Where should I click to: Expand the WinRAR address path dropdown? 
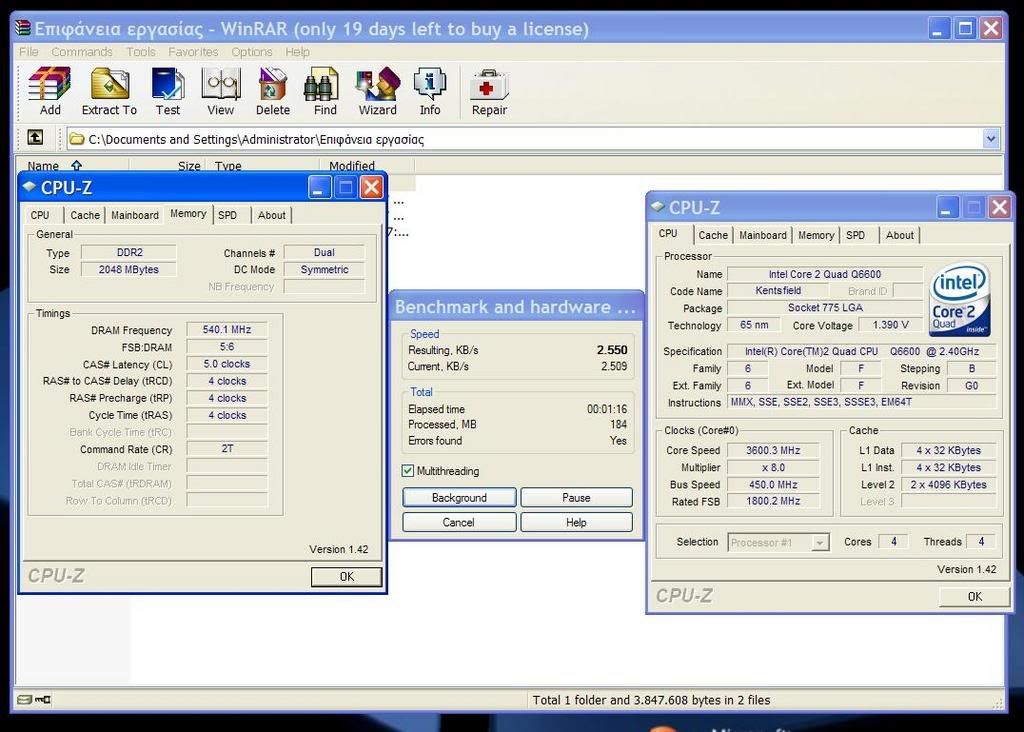991,138
